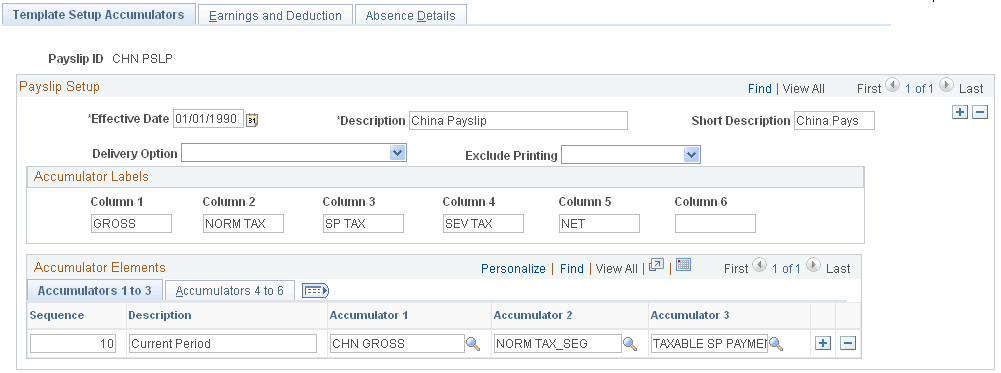Click Accumulator 3 column header

(x=690, y=315)
